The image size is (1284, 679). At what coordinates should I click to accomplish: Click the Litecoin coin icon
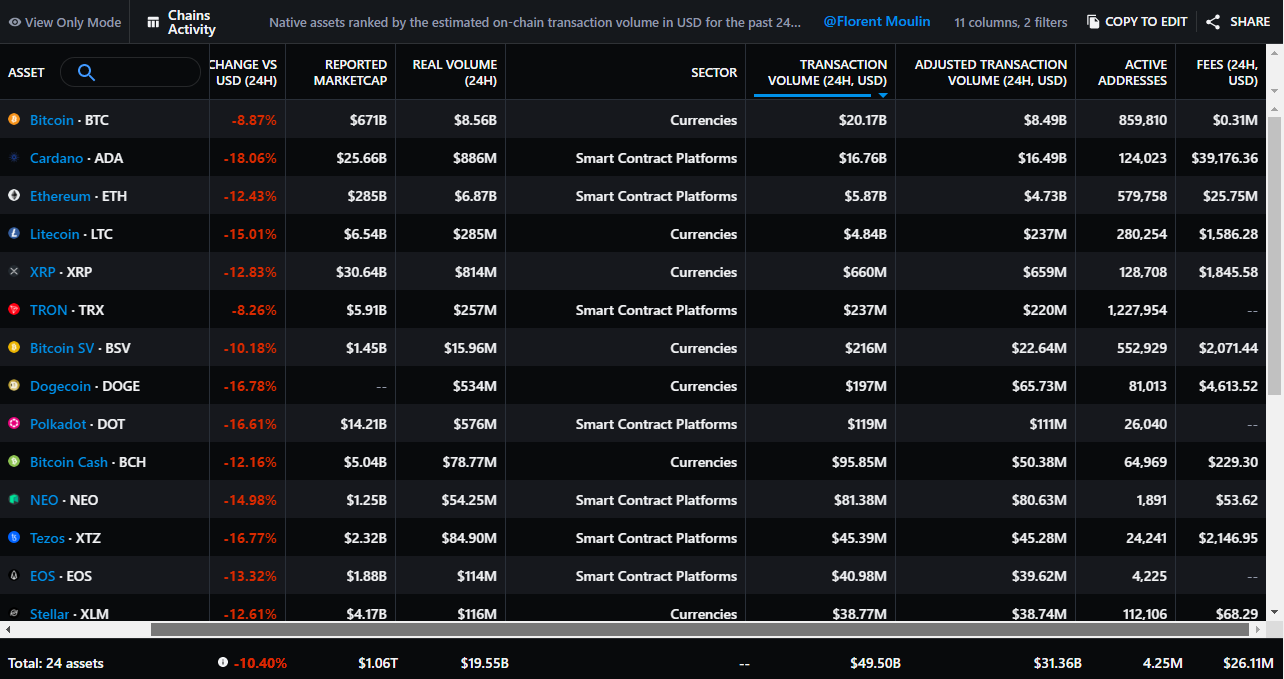pyautogui.click(x=14, y=234)
